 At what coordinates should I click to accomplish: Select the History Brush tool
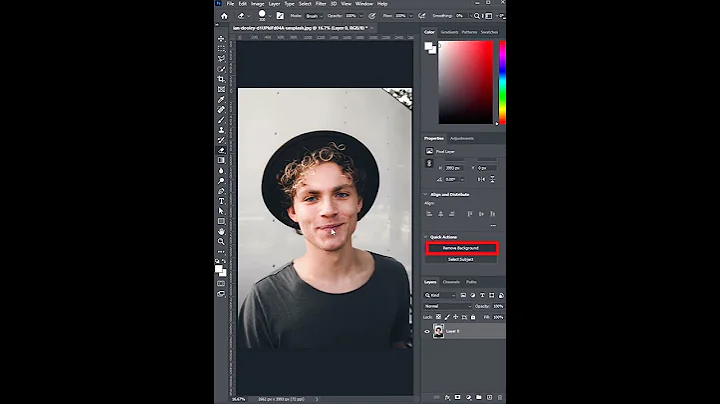[x=221, y=140]
